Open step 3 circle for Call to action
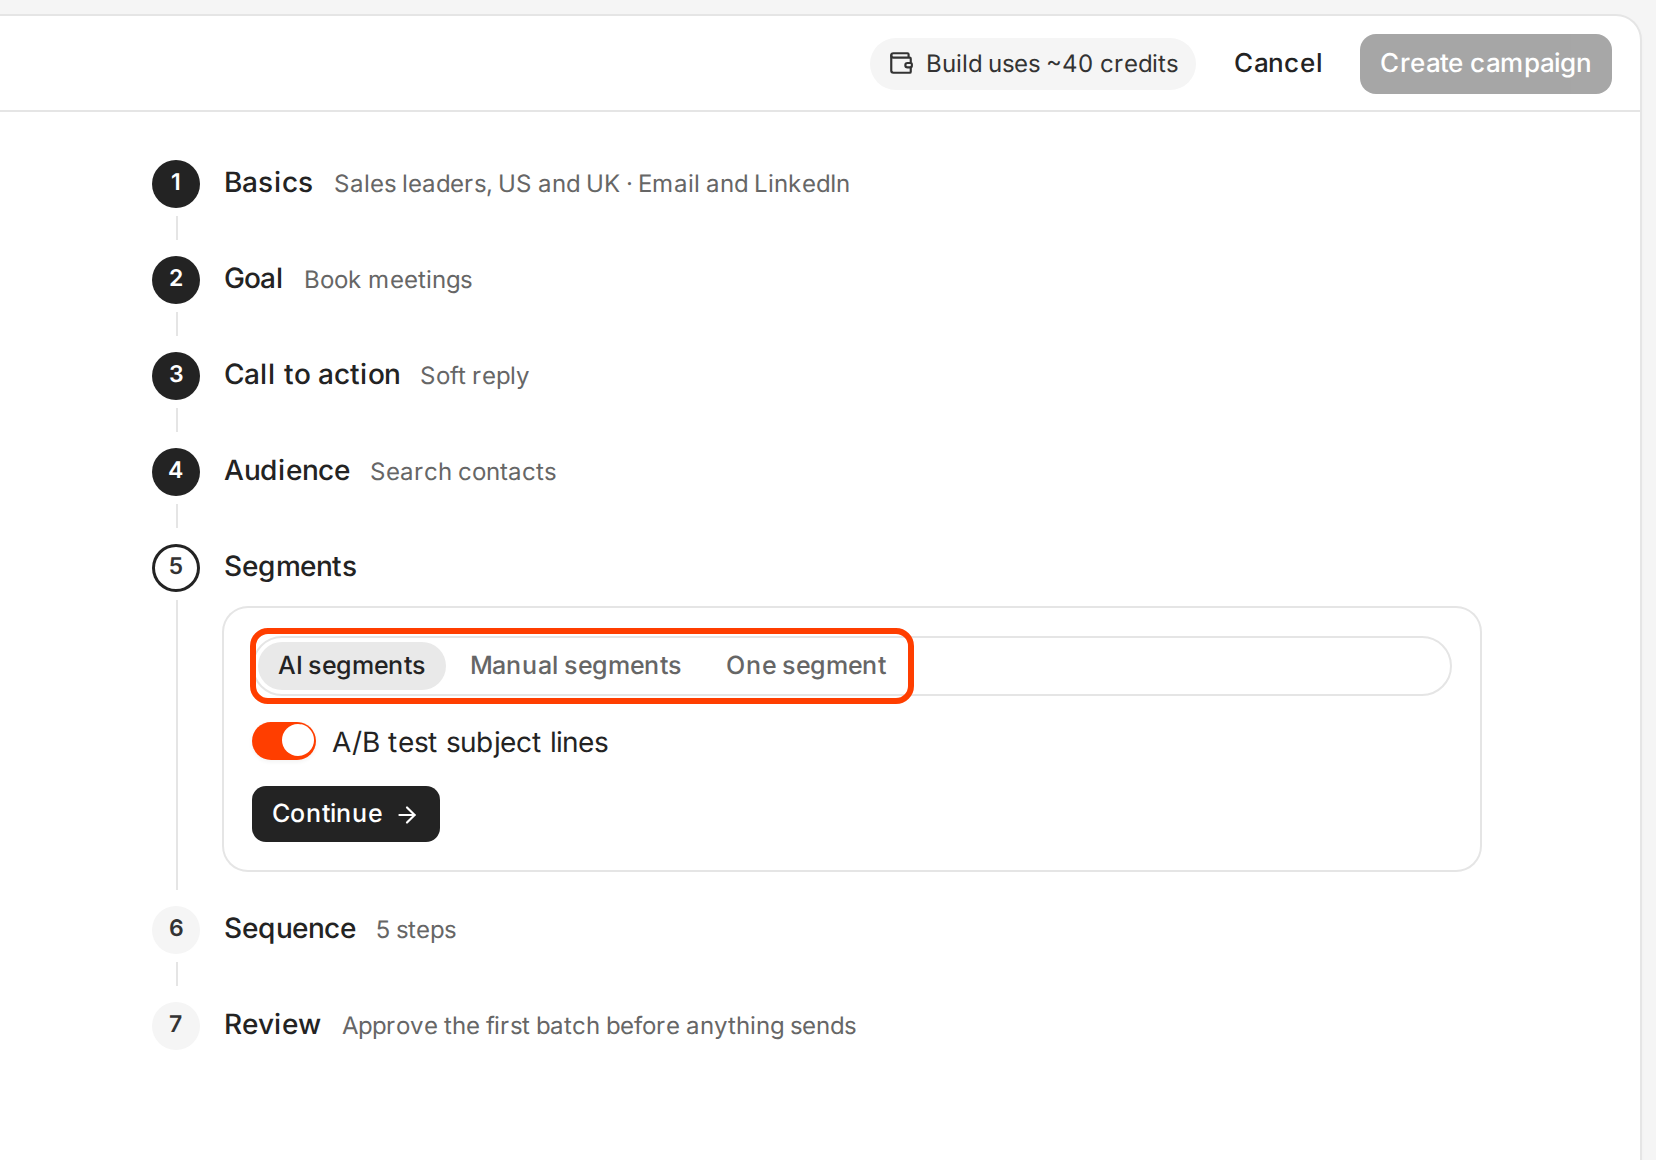This screenshot has height=1160, width=1656. [x=176, y=375]
